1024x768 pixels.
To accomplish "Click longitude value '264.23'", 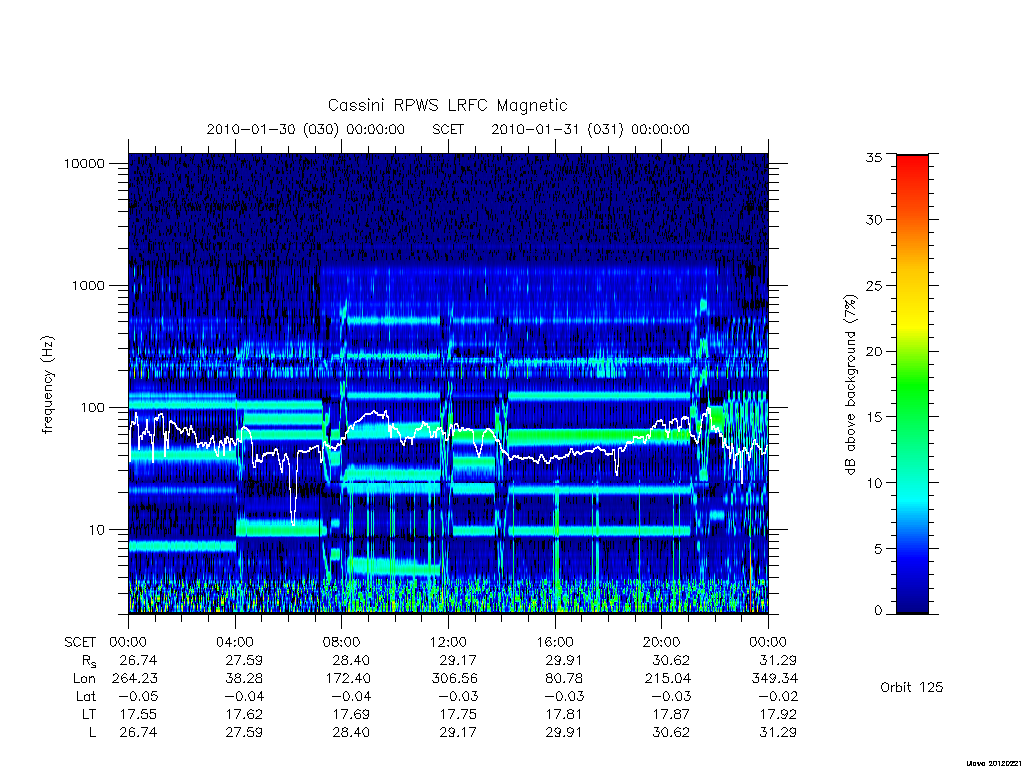I will pyautogui.click(x=135, y=679).
